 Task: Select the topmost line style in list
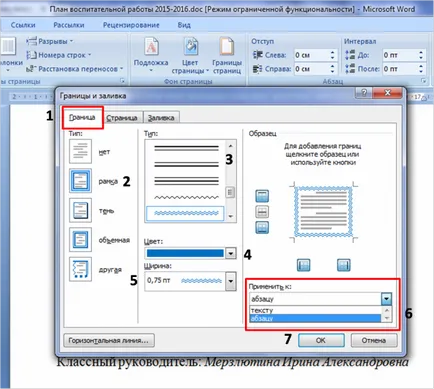click(x=186, y=148)
